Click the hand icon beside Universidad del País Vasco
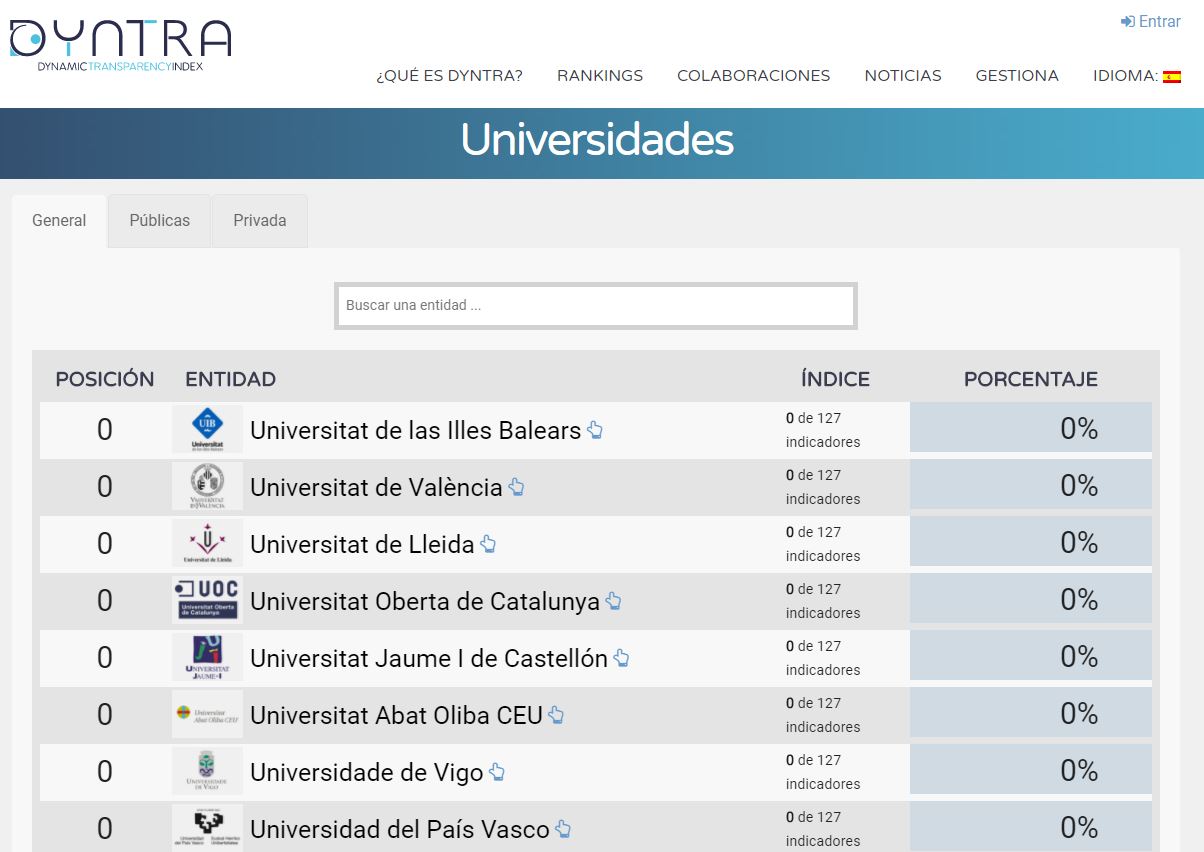Screen dimensions: 1204x852 [x=563, y=830]
